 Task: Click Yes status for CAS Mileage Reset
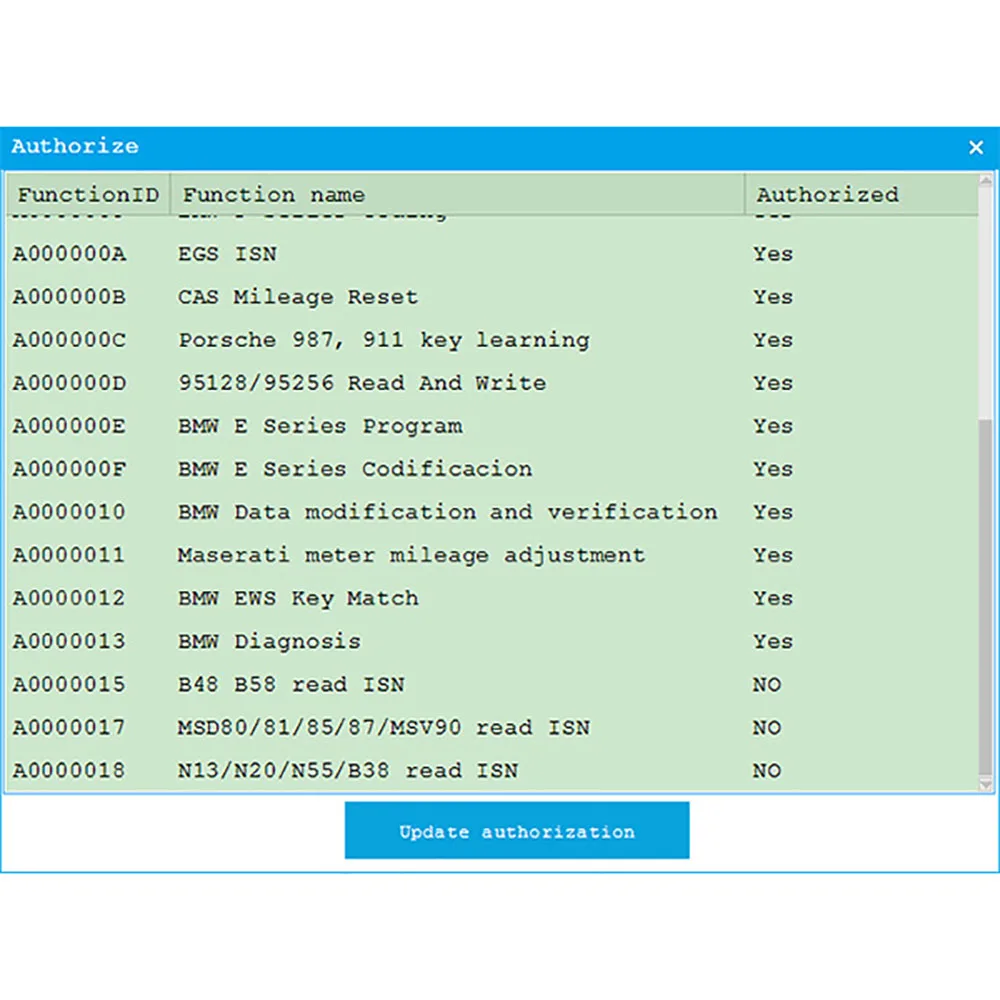(x=773, y=297)
